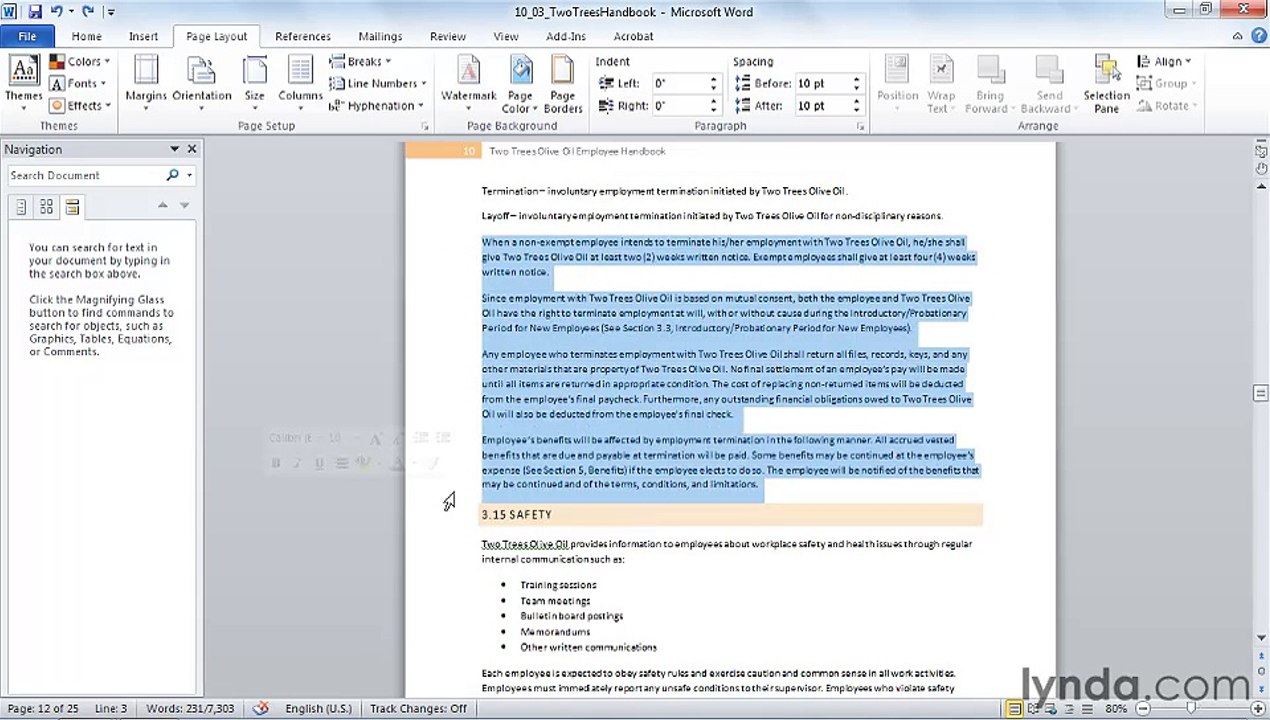
Task: Click English (U.S.) language status
Action: (x=318, y=708)
